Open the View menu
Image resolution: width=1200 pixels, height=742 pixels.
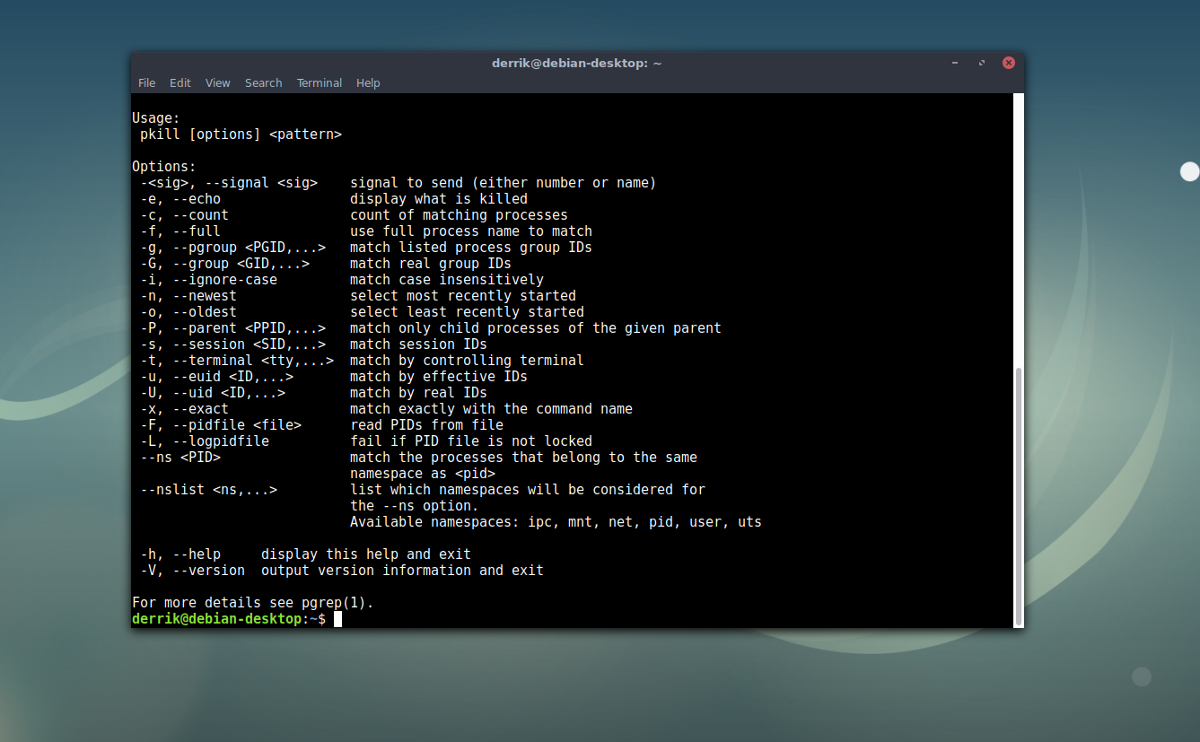[217, 83]
